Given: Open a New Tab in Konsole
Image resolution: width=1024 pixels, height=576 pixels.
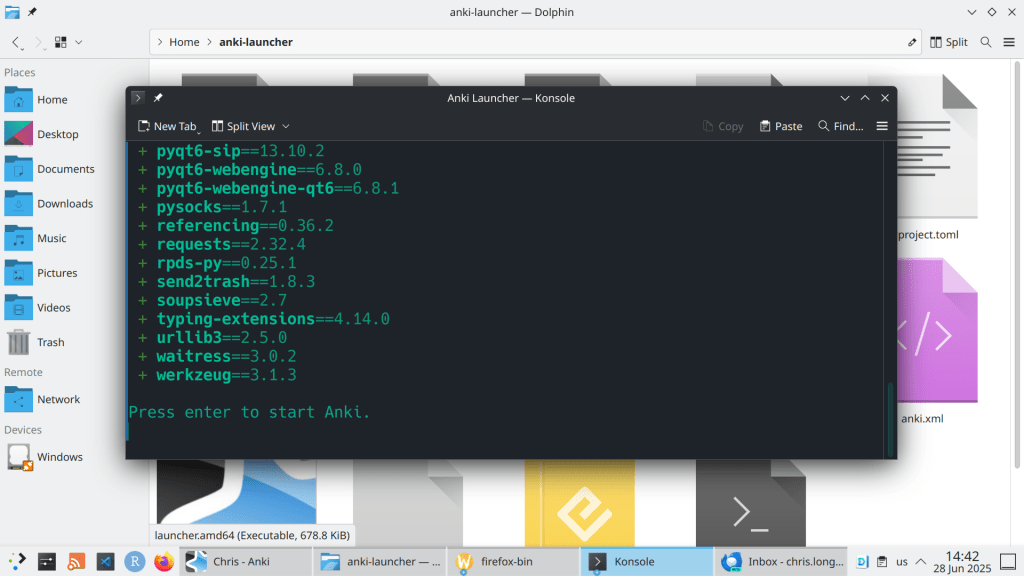Looking at the screenshot, I should (x=167, y=126).
